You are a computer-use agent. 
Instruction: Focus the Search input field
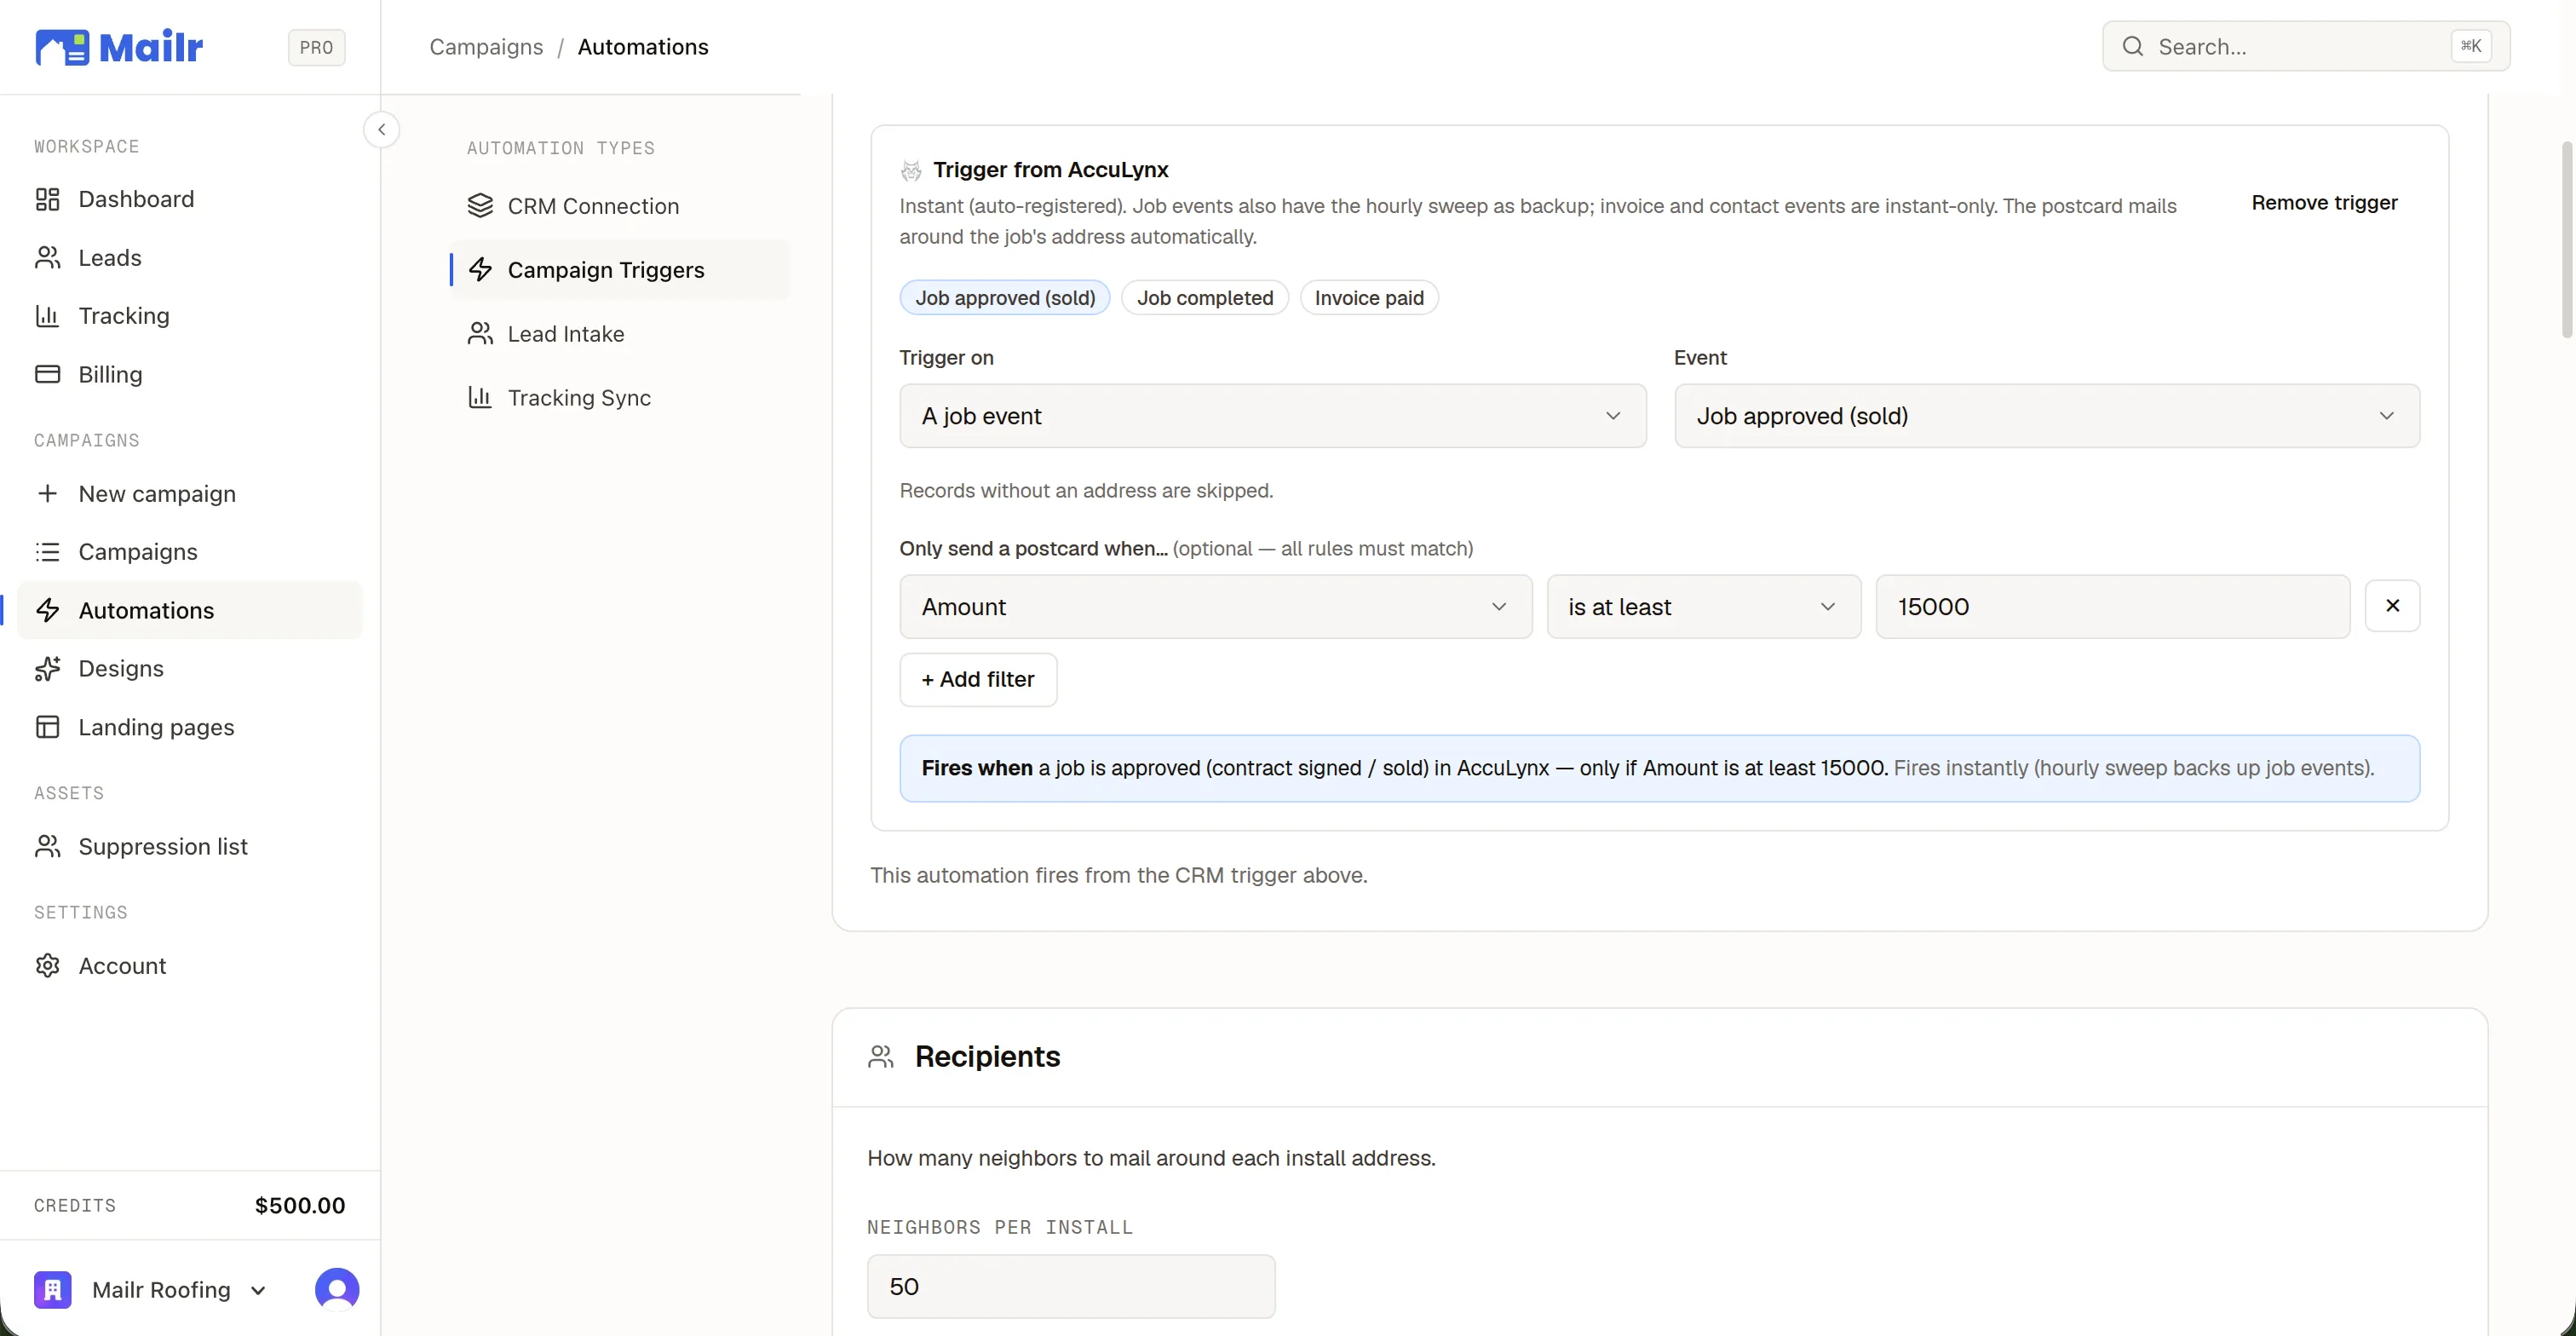(2306, 46)
